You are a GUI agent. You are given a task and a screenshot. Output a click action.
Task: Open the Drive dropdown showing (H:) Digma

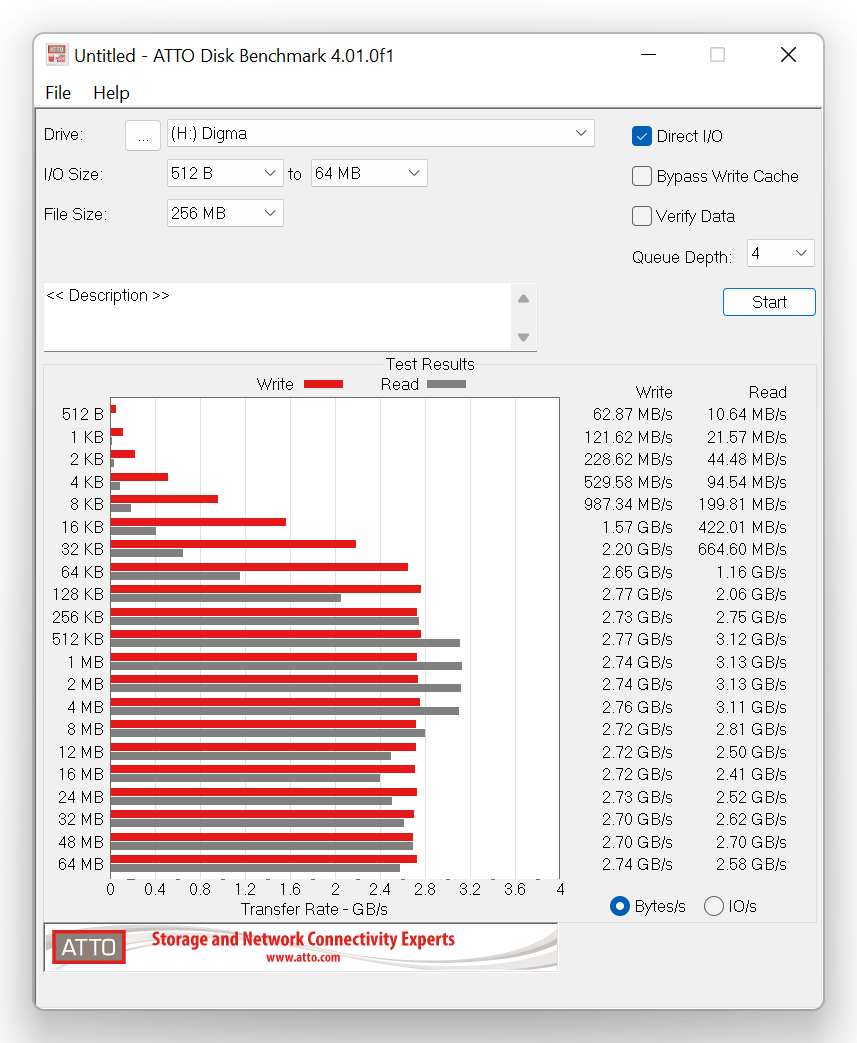(380, 133)
